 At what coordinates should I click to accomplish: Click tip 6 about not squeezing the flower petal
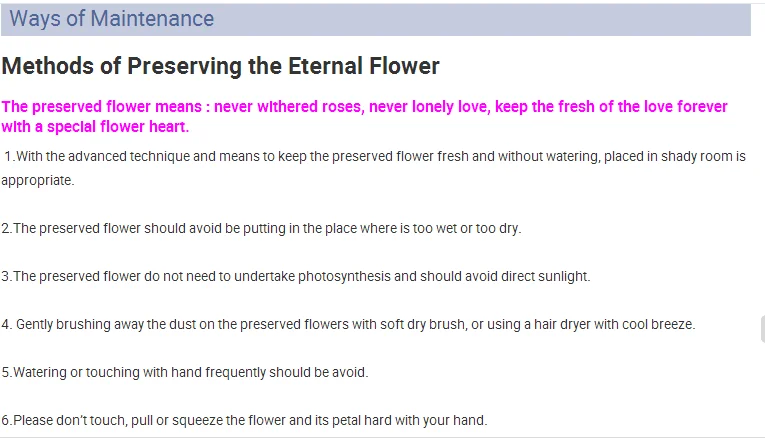(244, 420)
